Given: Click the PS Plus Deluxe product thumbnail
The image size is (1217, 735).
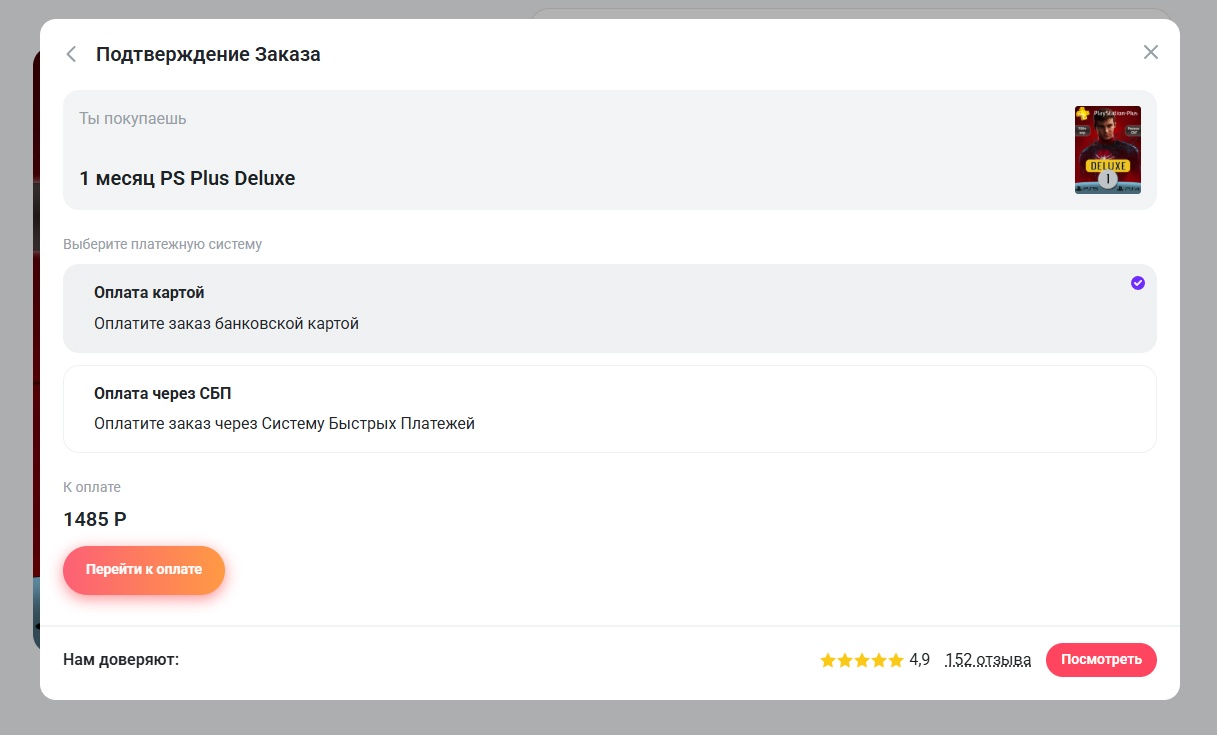Looking at the screenshot, I should (x=1107, y=150).
